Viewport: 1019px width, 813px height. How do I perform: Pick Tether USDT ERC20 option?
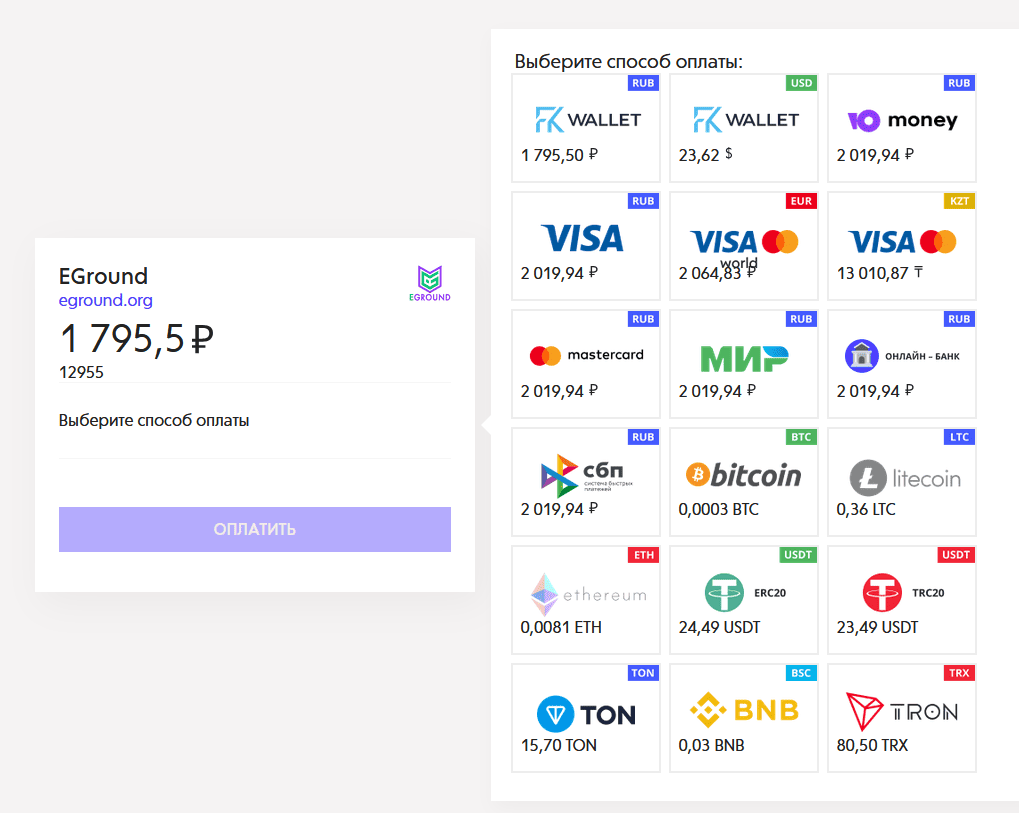pyautogui.click(x=743, y=600)
